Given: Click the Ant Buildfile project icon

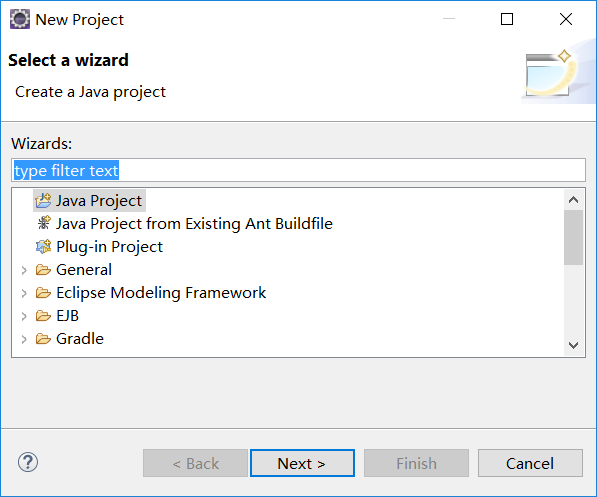Looking at the screenshot, I should [x=44, y=223].
